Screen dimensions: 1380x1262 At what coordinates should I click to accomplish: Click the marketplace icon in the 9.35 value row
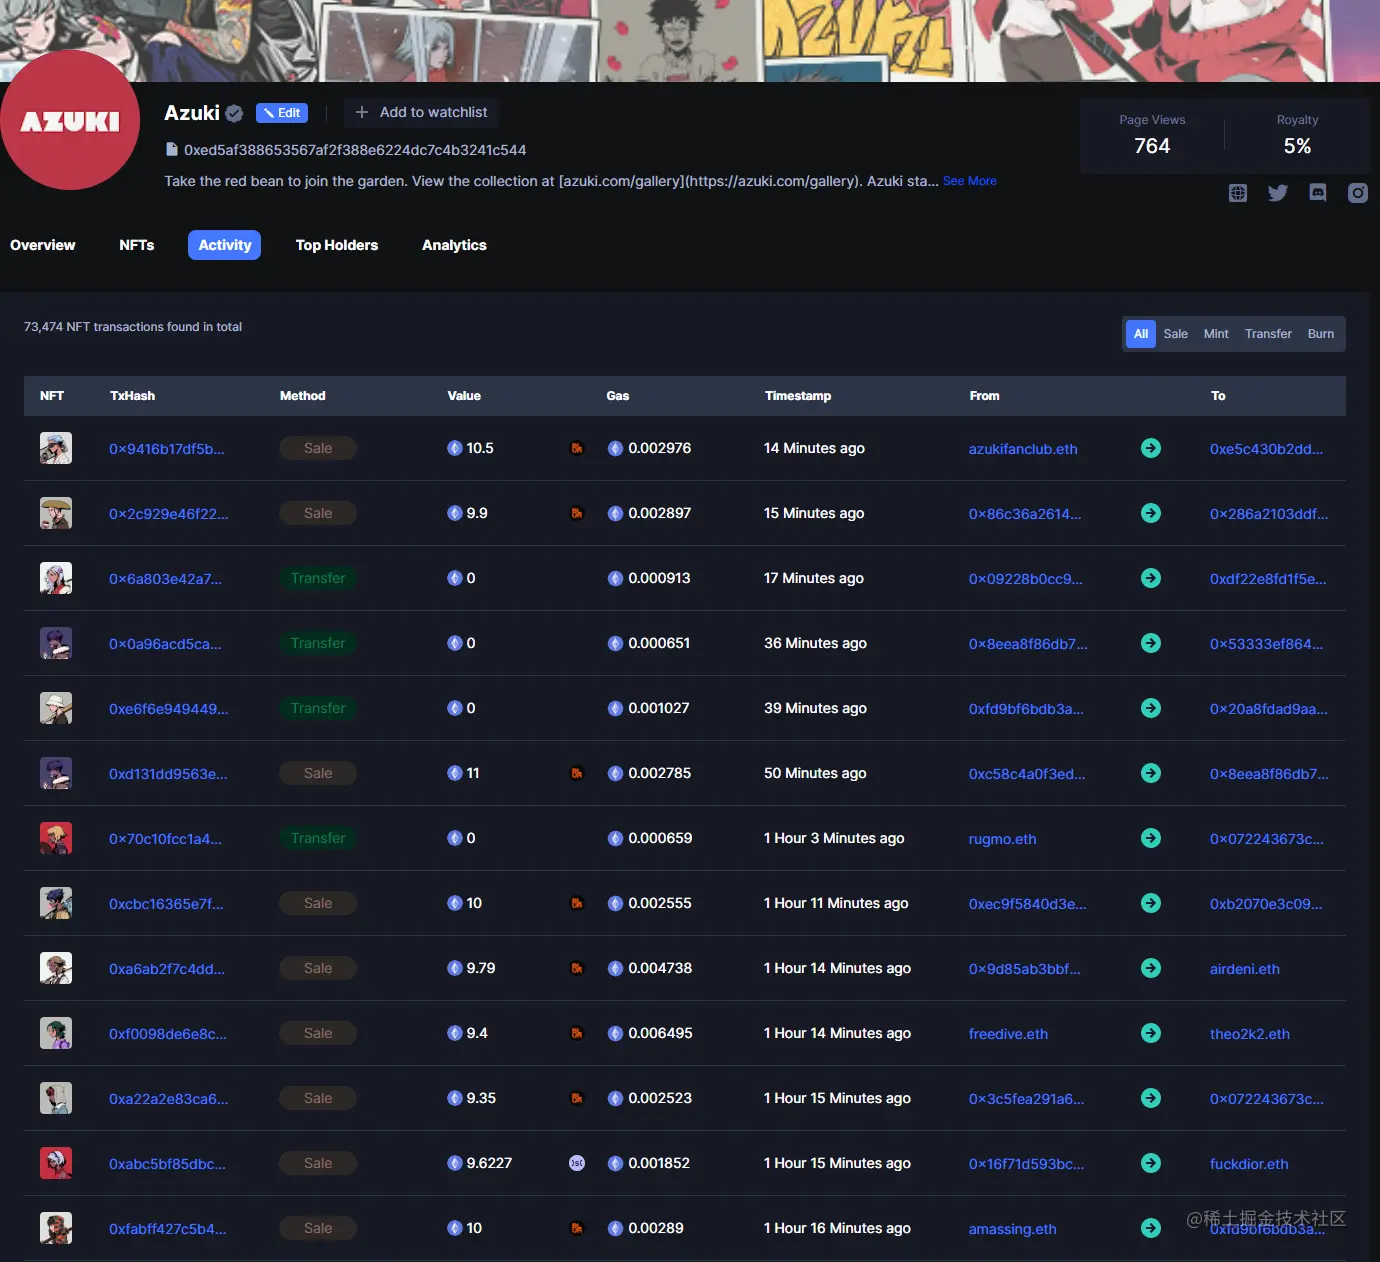pyautogui.click(x=577, y=1098)
